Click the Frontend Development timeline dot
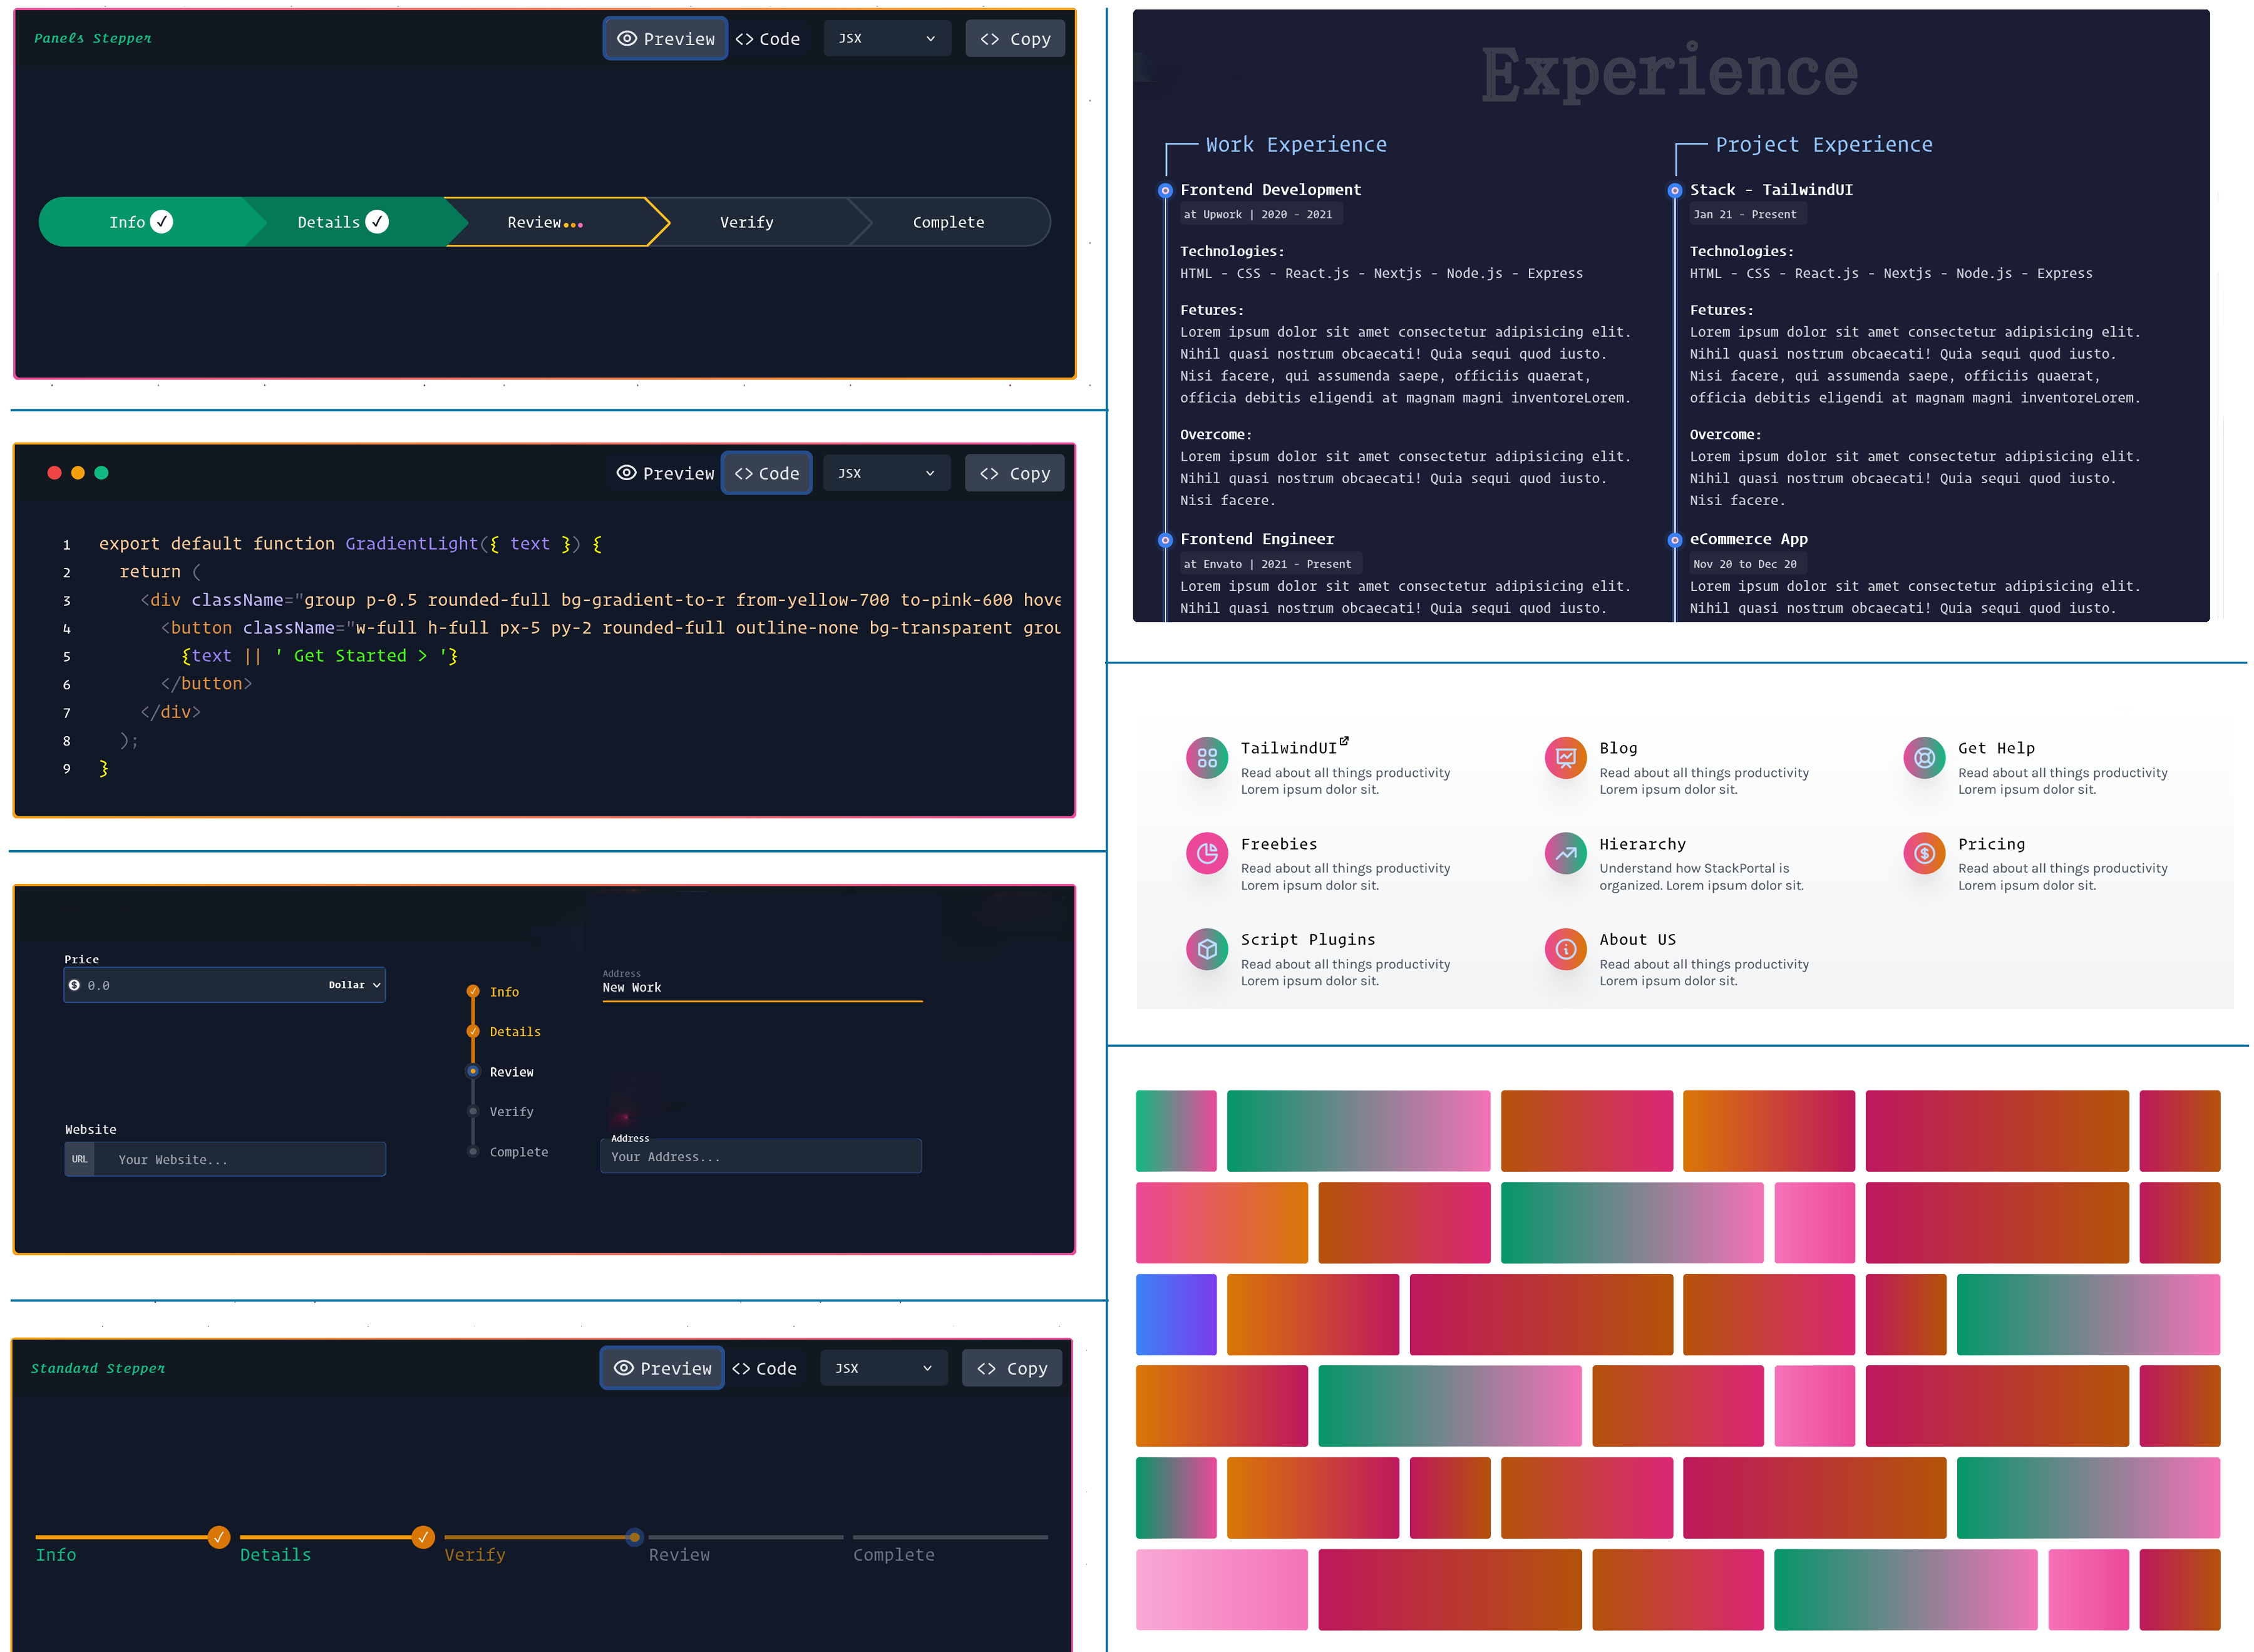 click(x=1165, y=190)
